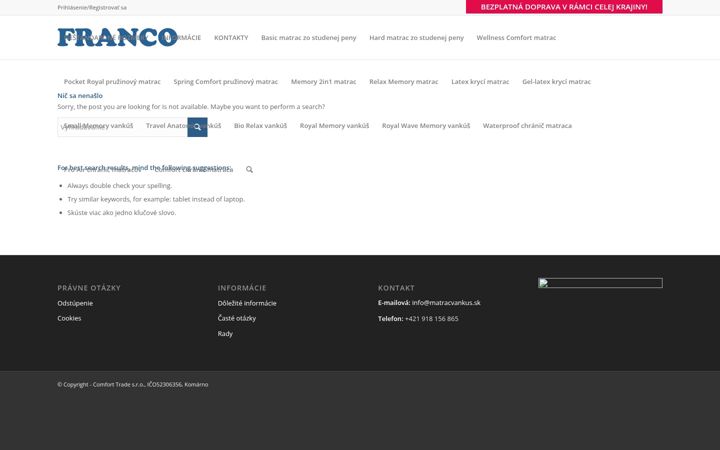Image resolution: width=720 pixels, height=450 pixels.
Task: Click the broken image in footer
Action: [600, 283]
